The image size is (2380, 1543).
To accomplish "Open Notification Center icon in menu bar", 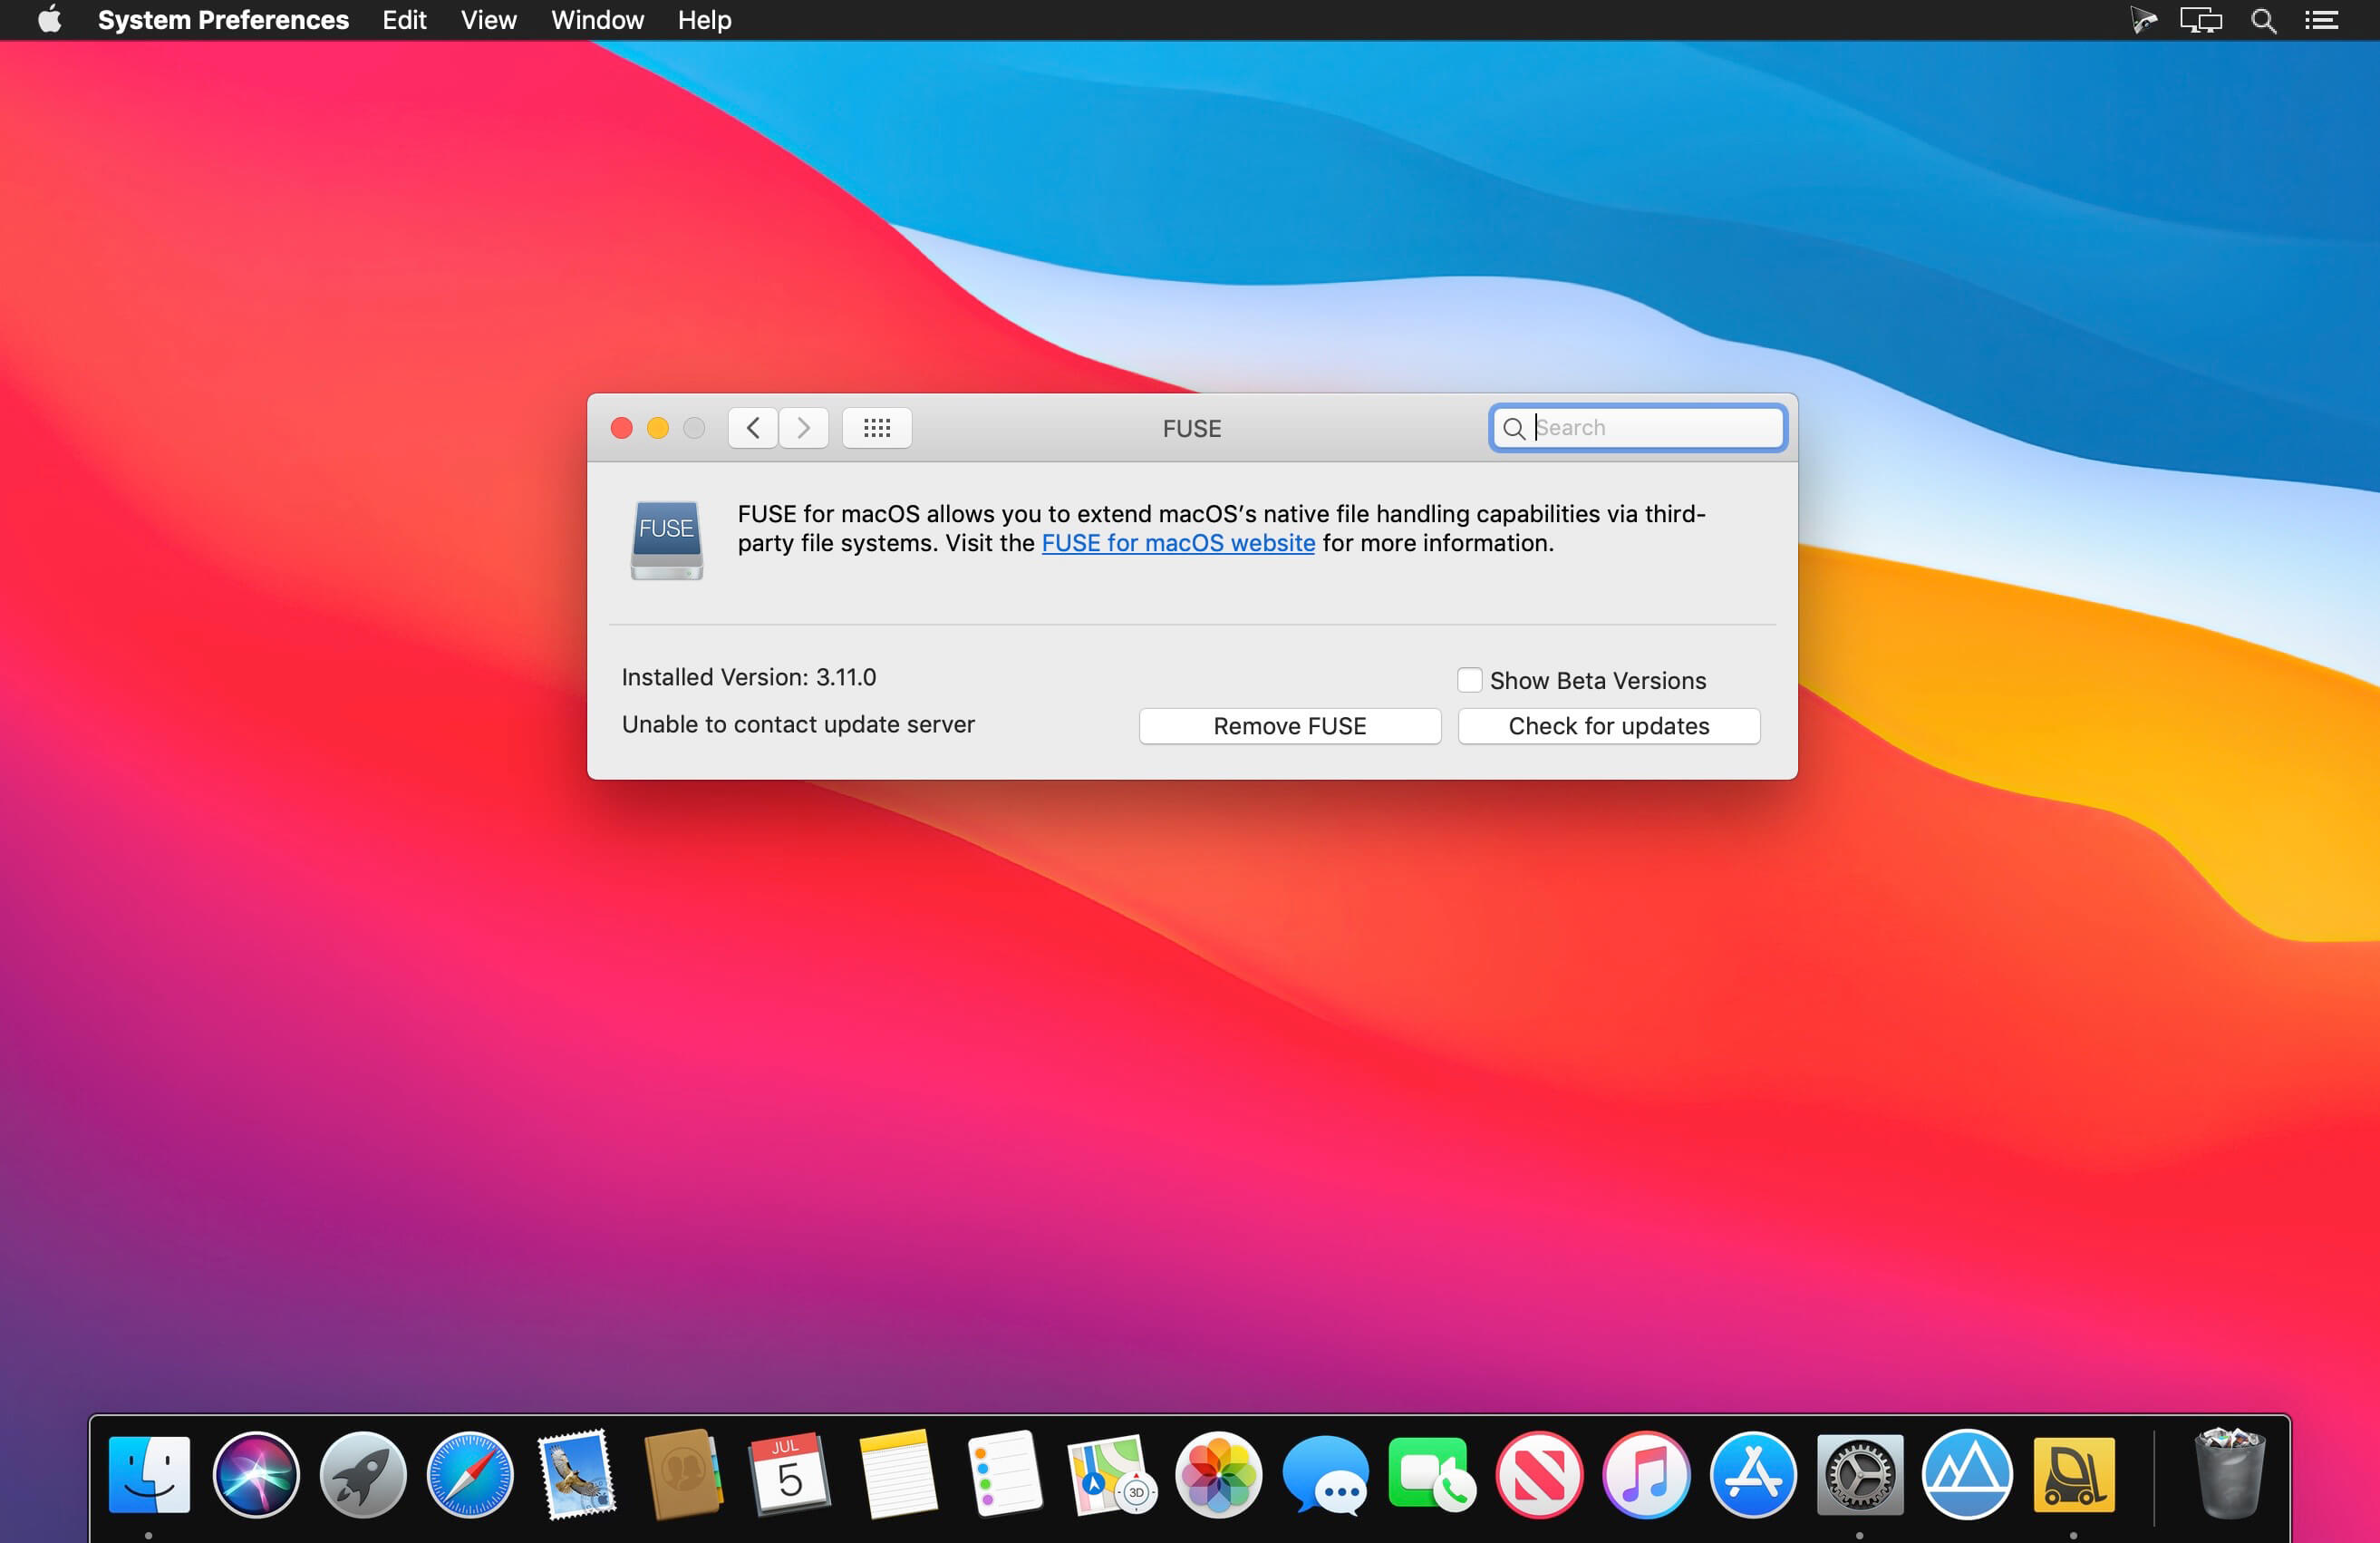I will (x=2321, y=20).
